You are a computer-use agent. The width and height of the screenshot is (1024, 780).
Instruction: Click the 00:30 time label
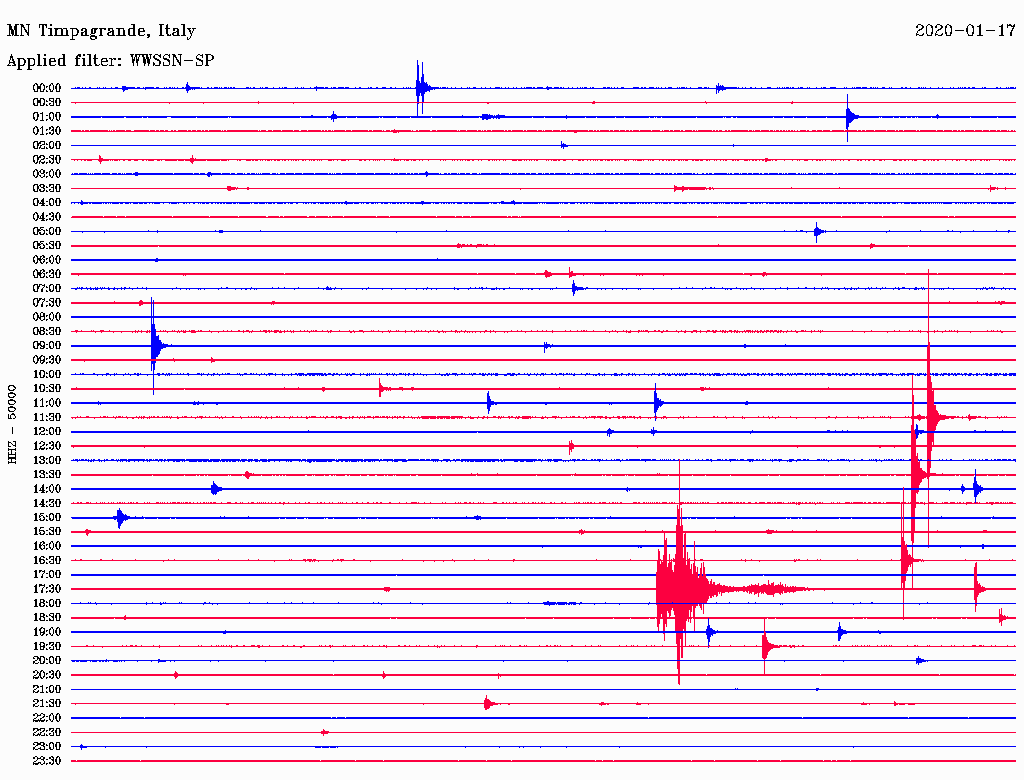click(47, 103)
